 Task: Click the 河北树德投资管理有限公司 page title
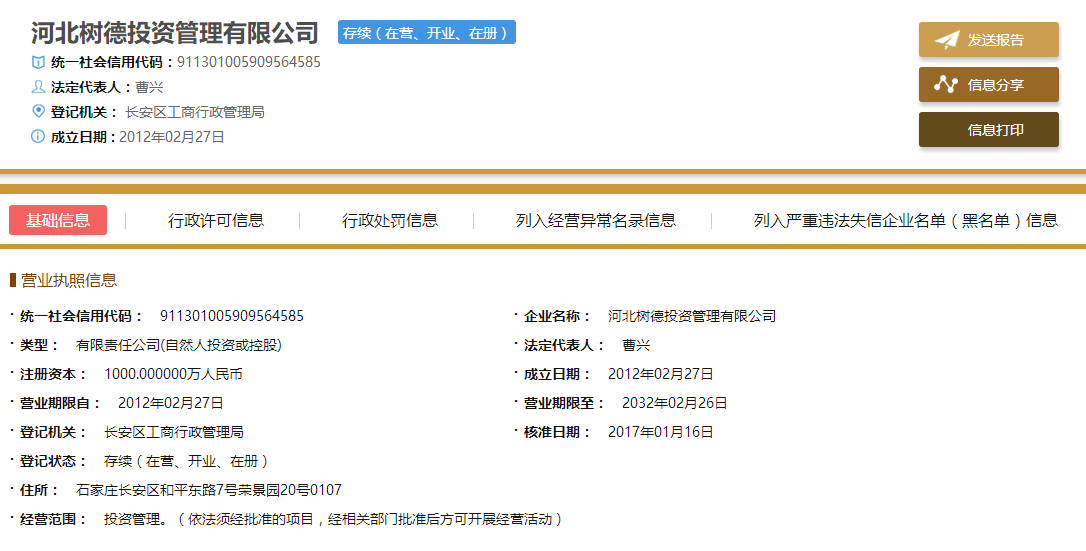pyautogui.click(x=174, y=33)
